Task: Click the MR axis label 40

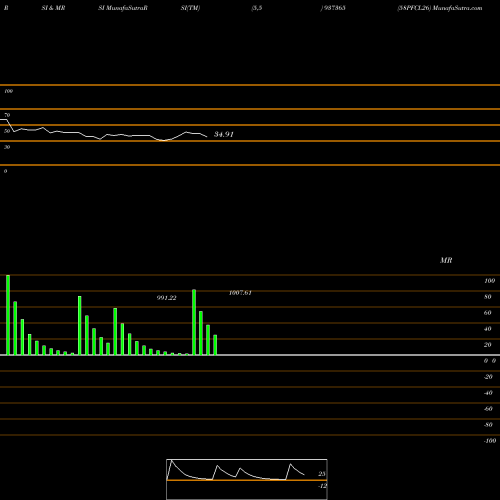Action: coord(488,329)
